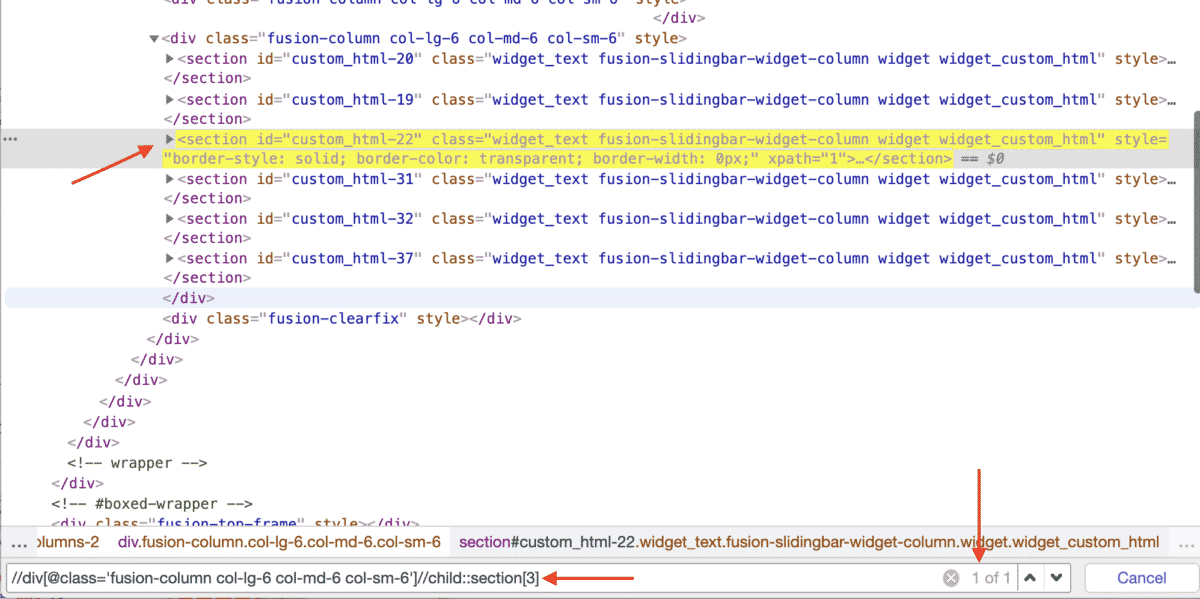
Task: Expand the custom_html-19 section node
Action: (x=170, y=99)
